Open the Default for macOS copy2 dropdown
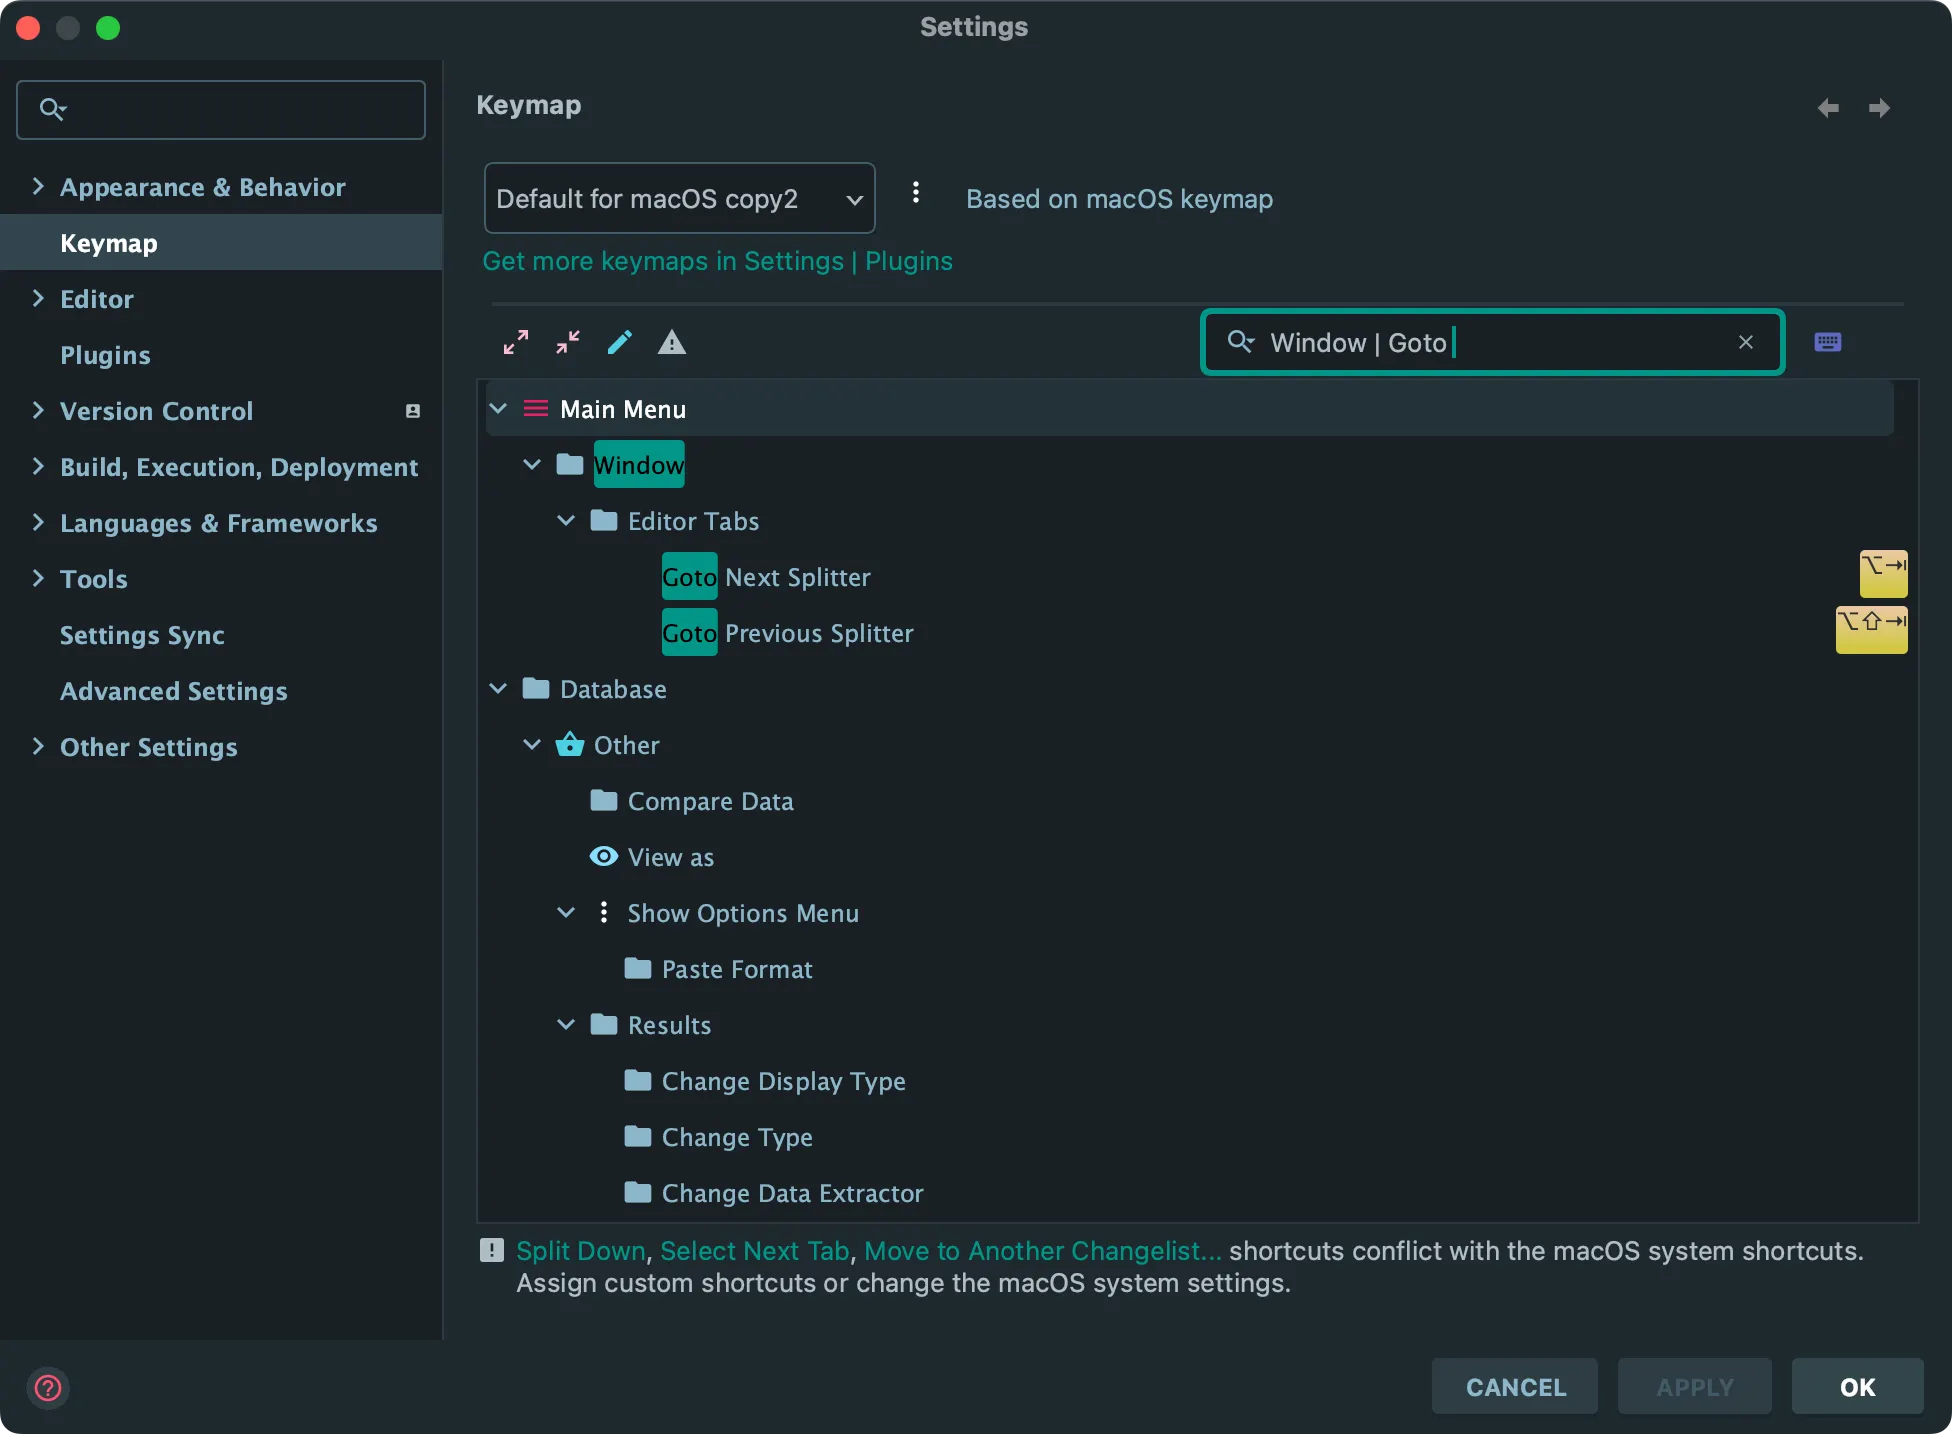Viewport: 1952px width, 1434px height. point(679,198)
